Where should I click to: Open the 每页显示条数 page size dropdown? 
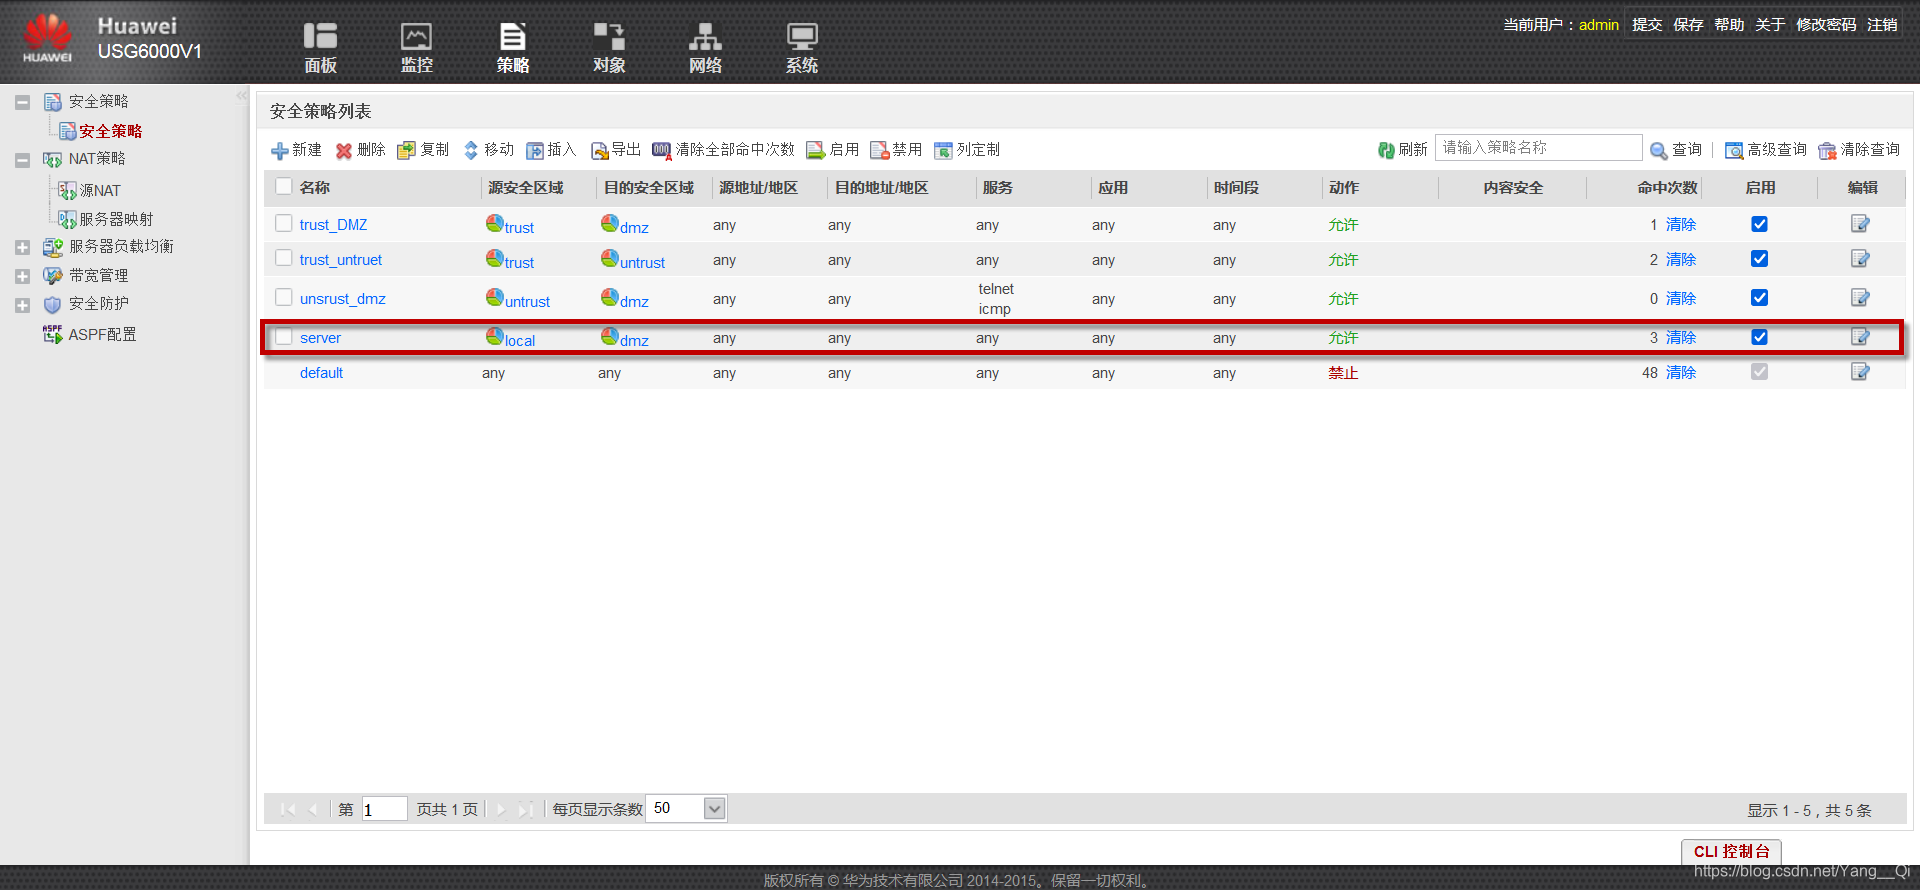[714, 809]
